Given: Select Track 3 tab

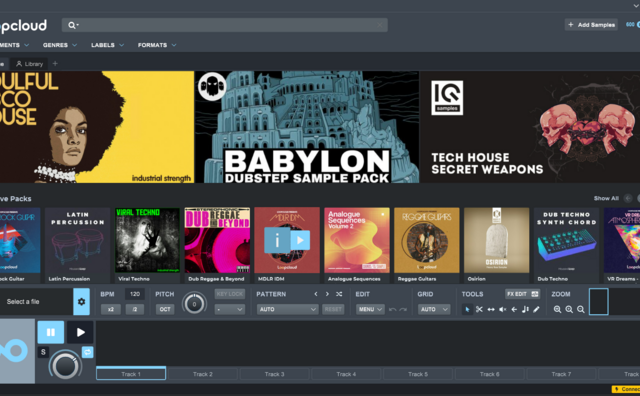Looking at the screenshot, I should click(x=274, y=374).
